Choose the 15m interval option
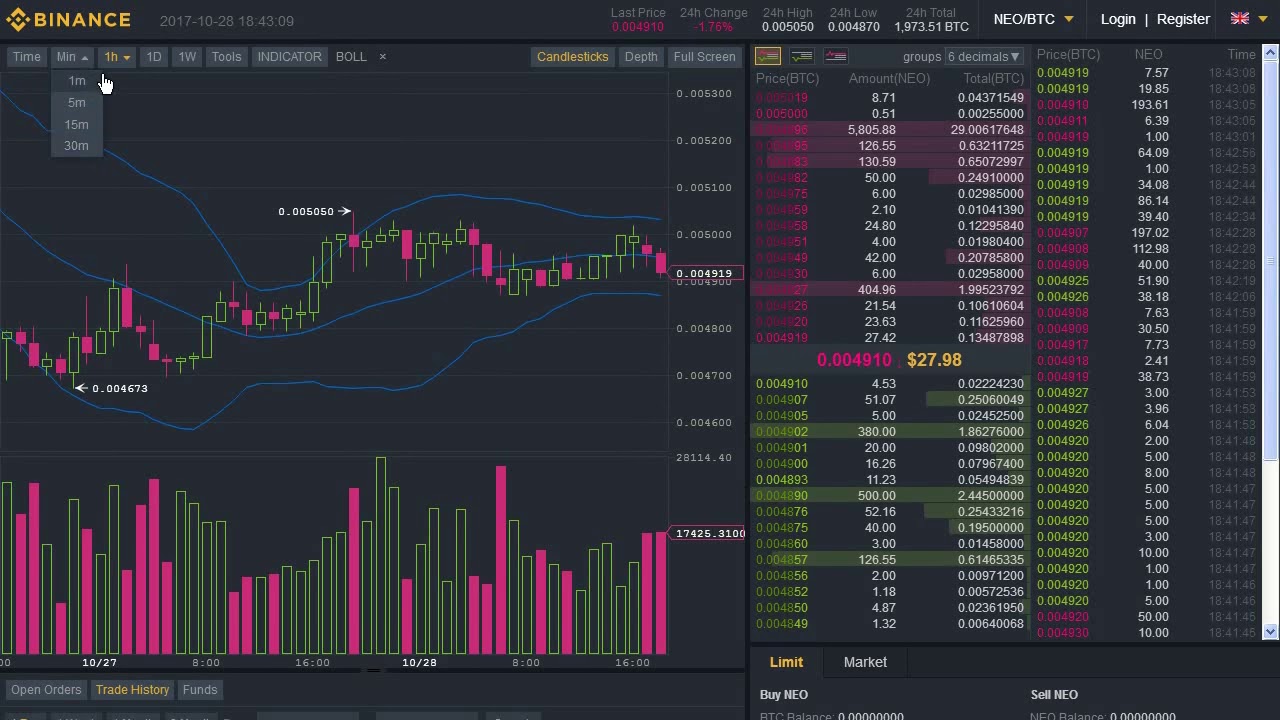The image size is (1280, 720). [76, 124]
